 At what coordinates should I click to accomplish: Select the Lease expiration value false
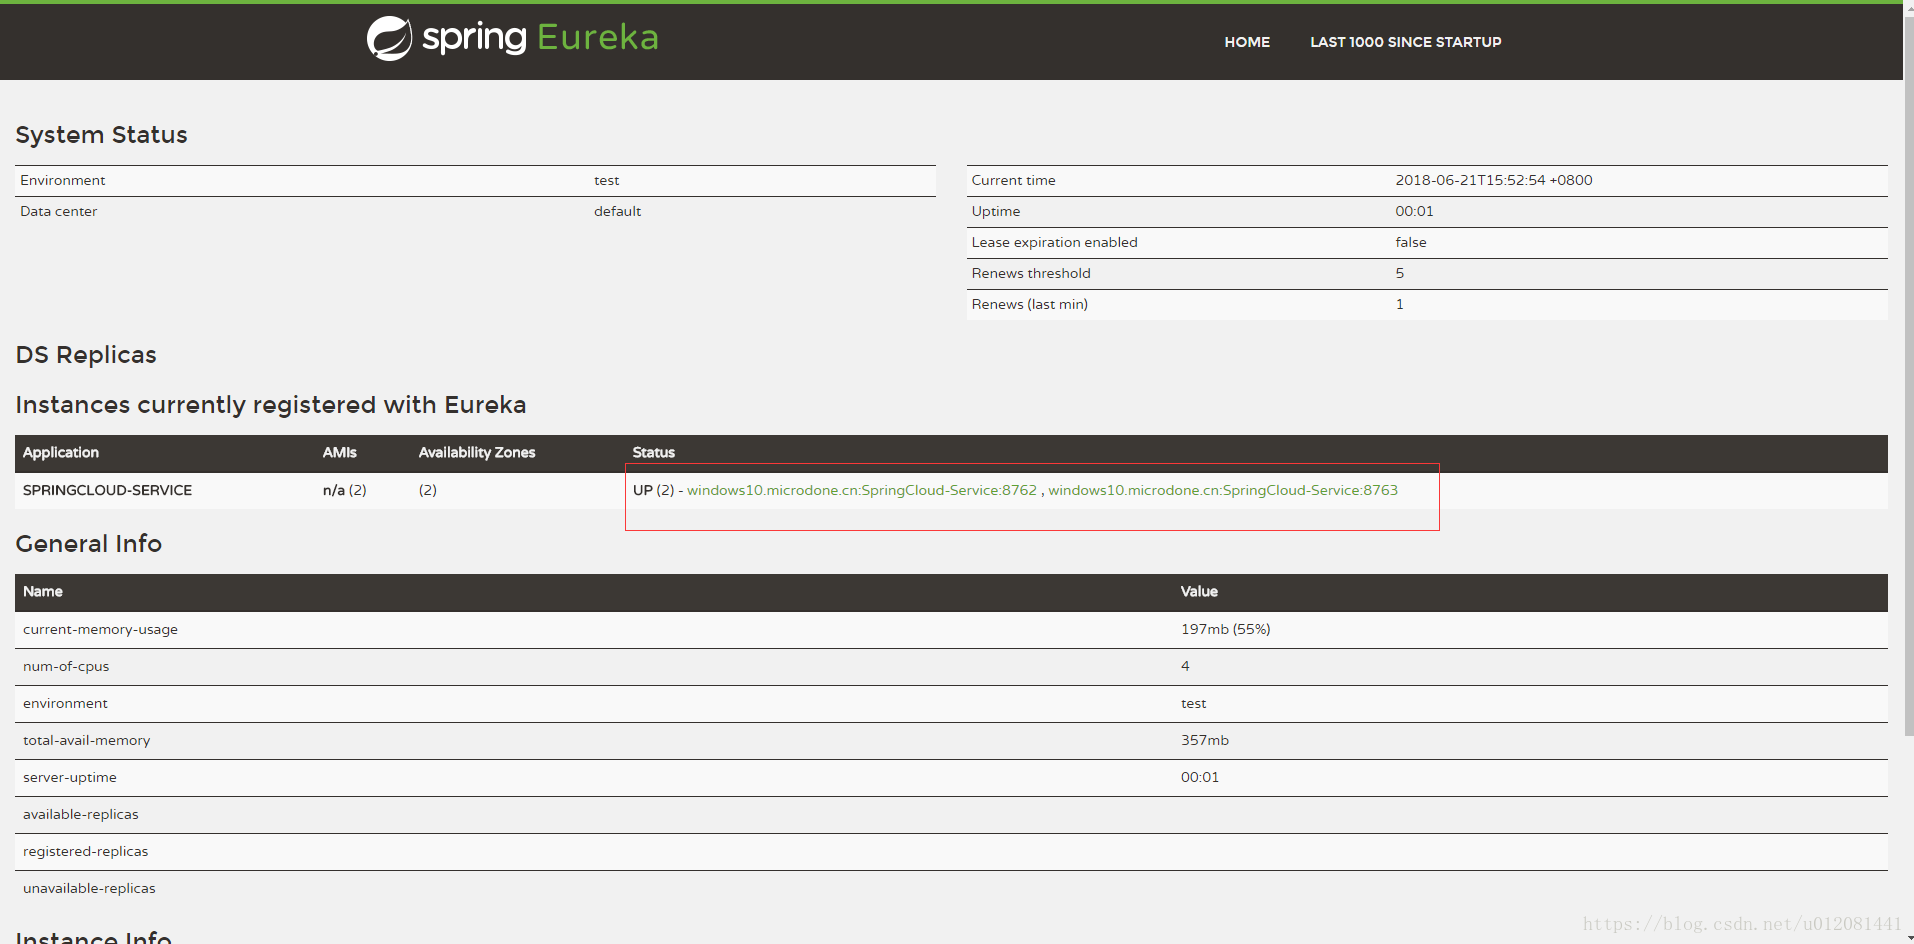[1411, 242]
